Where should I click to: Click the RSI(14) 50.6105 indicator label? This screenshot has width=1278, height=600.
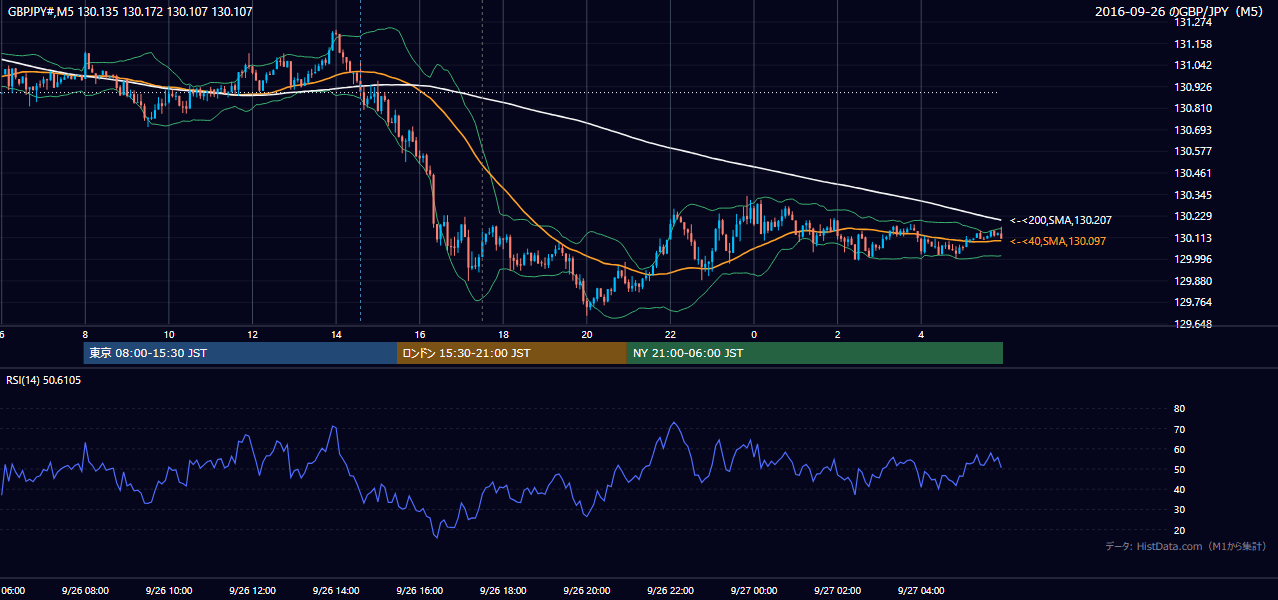click(44, 380)
